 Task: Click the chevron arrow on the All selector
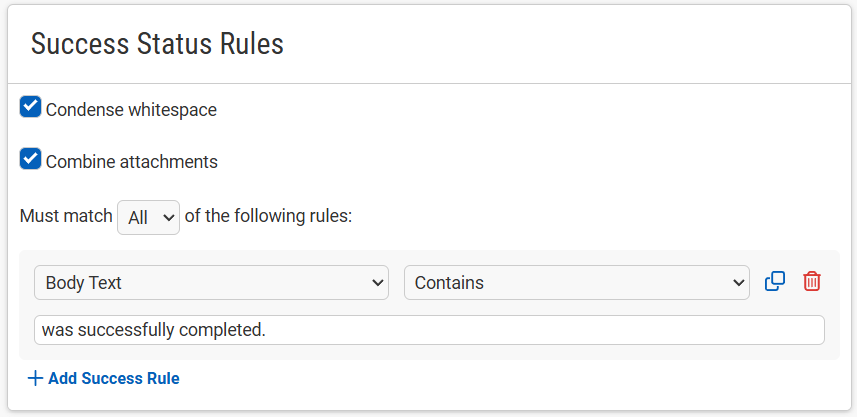(x=169, y=218)
